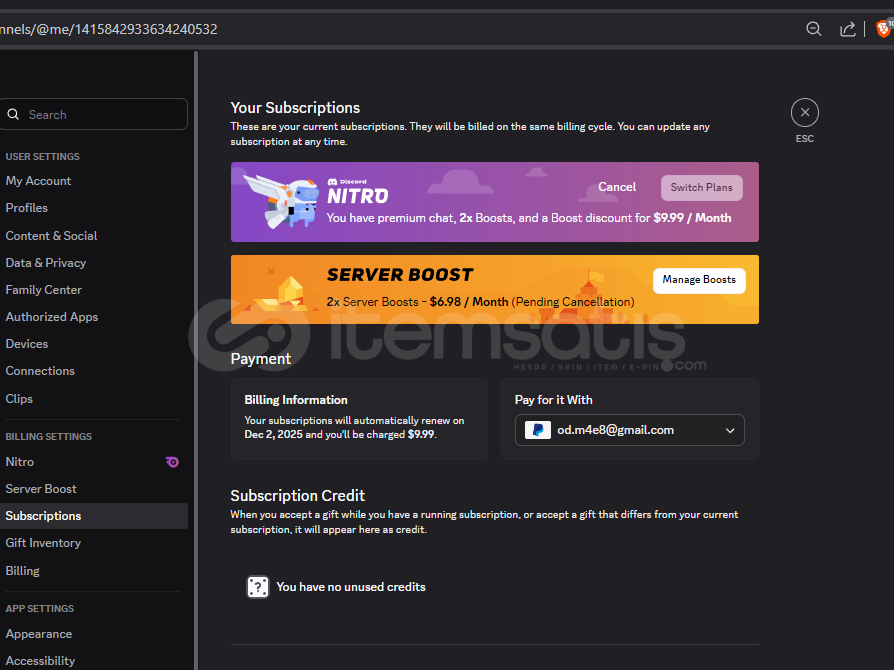Open Profiles settings

pyautogui.click(x=26, y=208)
